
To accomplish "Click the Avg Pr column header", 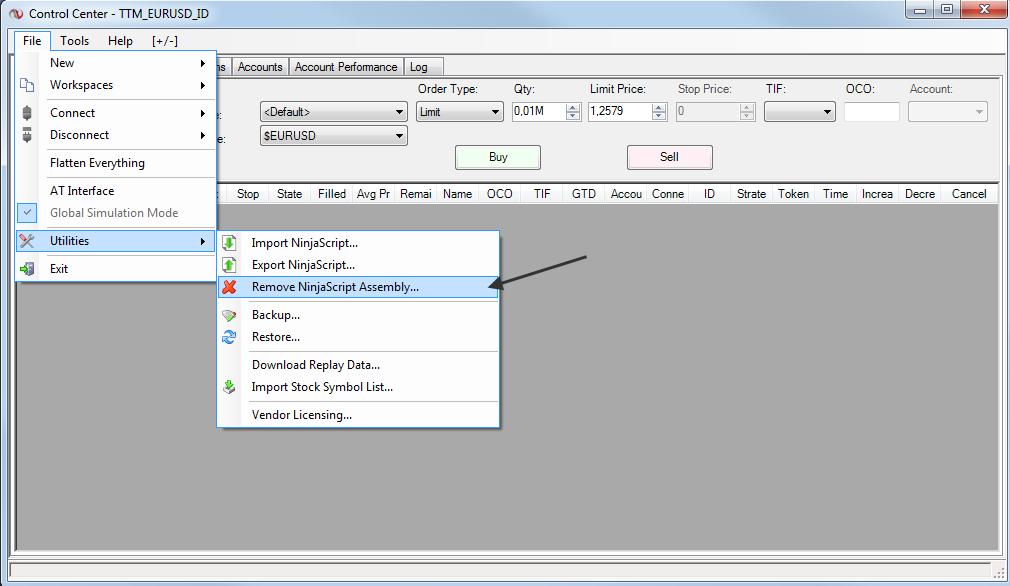I will (374, 194).
